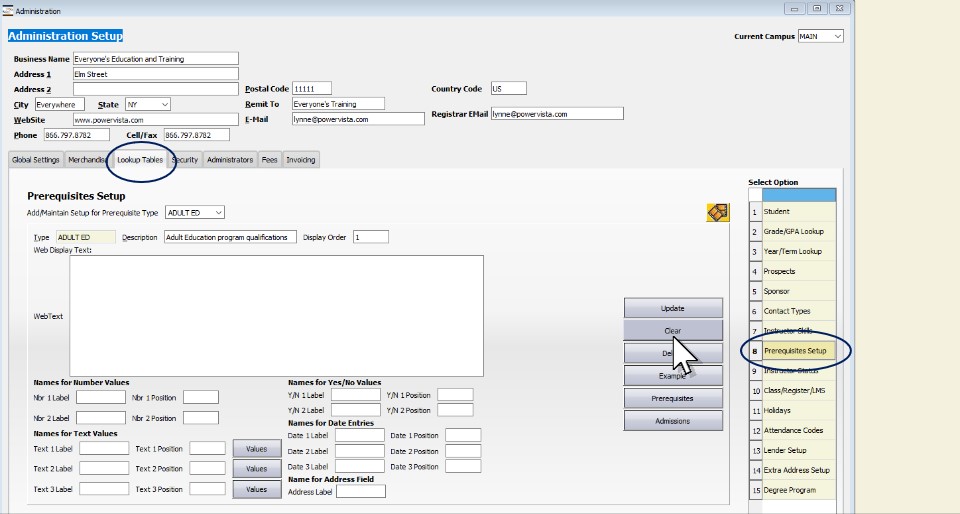Focus the Registrar EMail field
This screenshot has width=960, height=514.
pyautogui.click(x=556, y=114)
